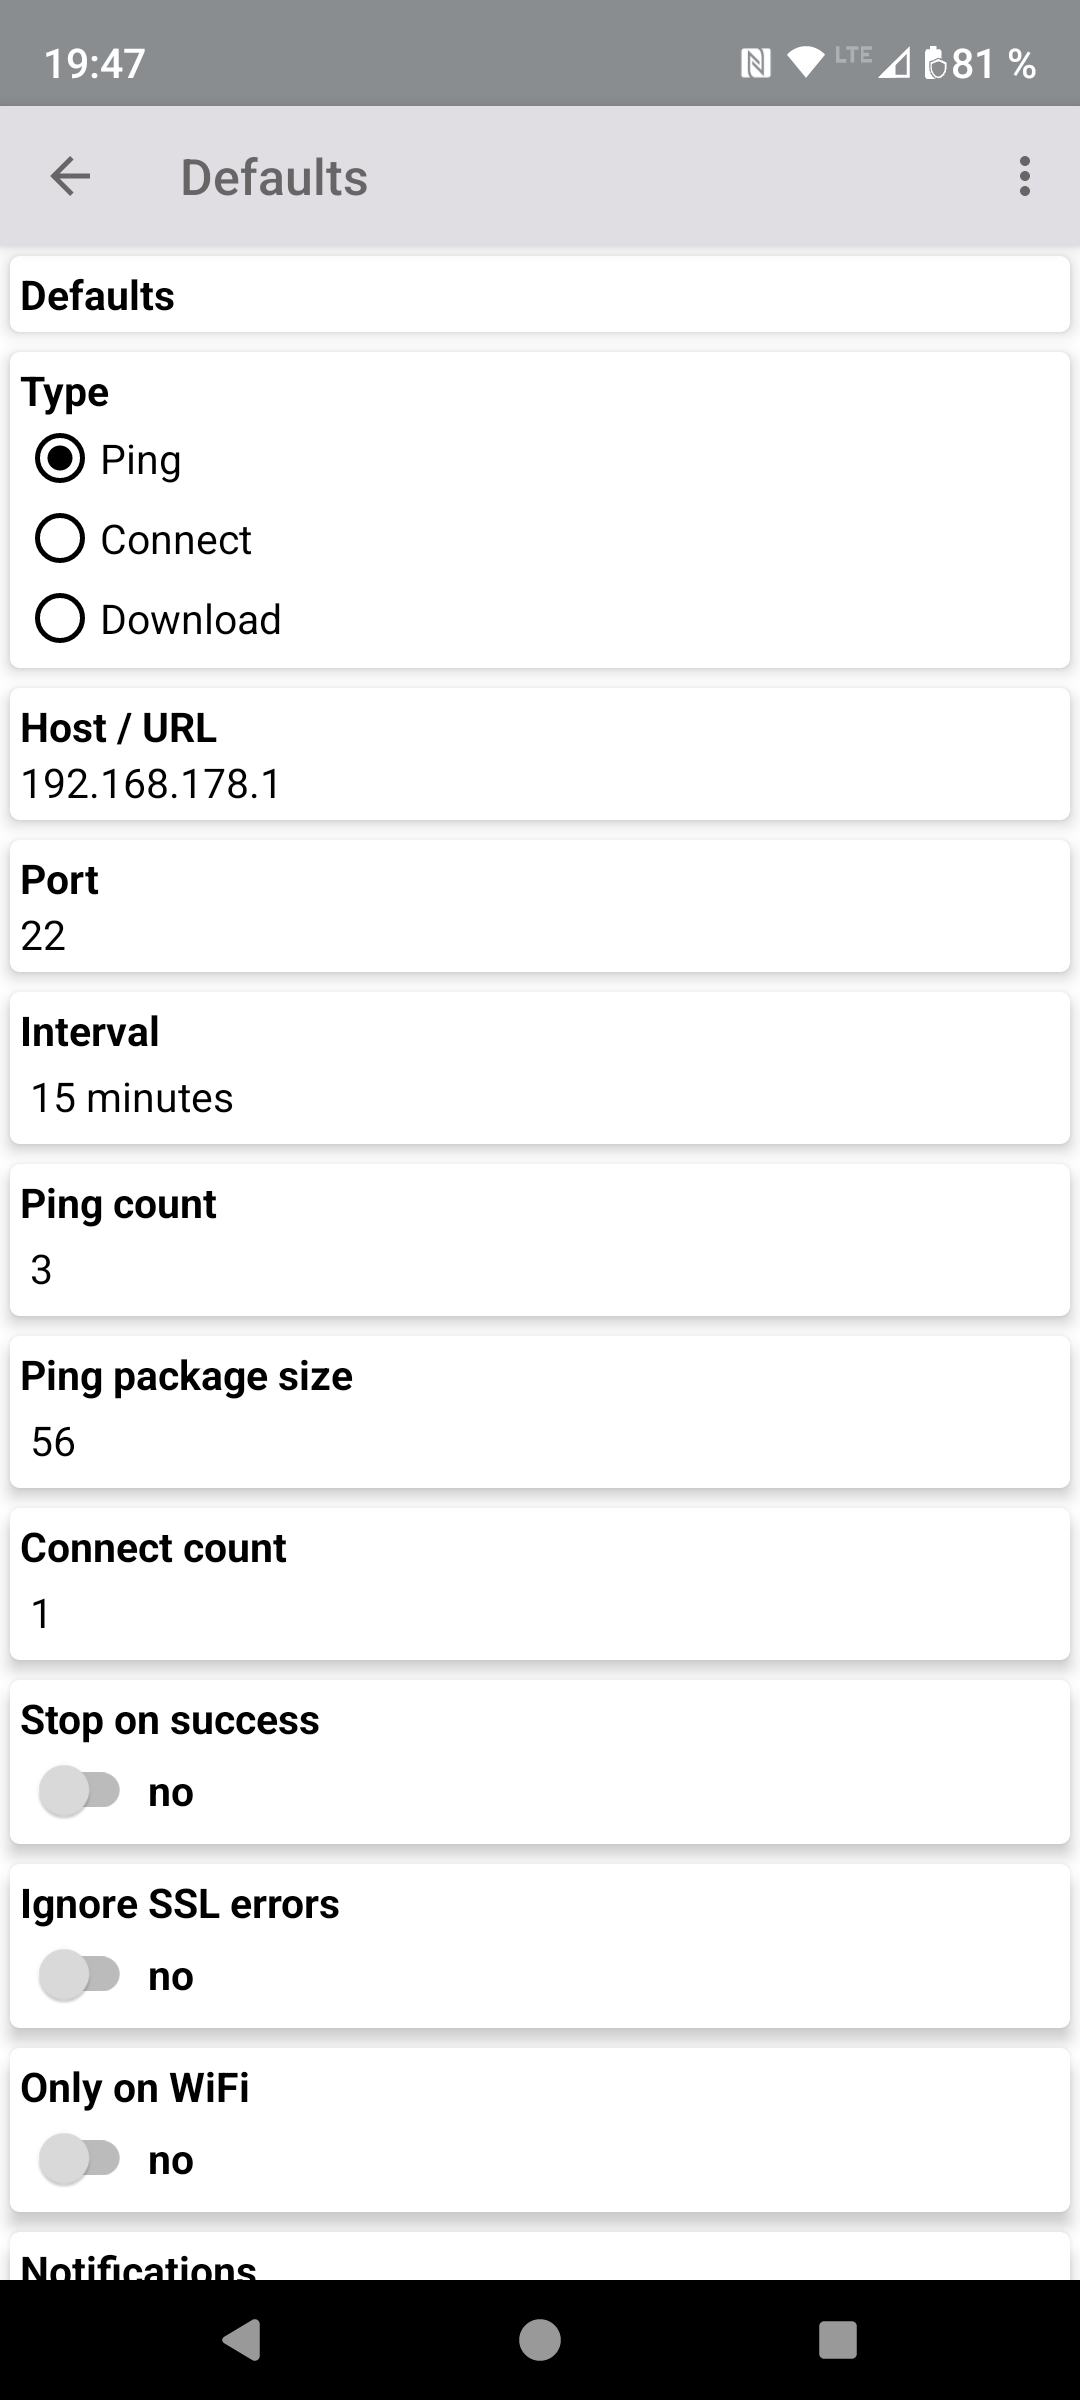Turn on the Only on WiFi switch
Viewport: 1080px width, 2400px height.
pos(80,2159)
